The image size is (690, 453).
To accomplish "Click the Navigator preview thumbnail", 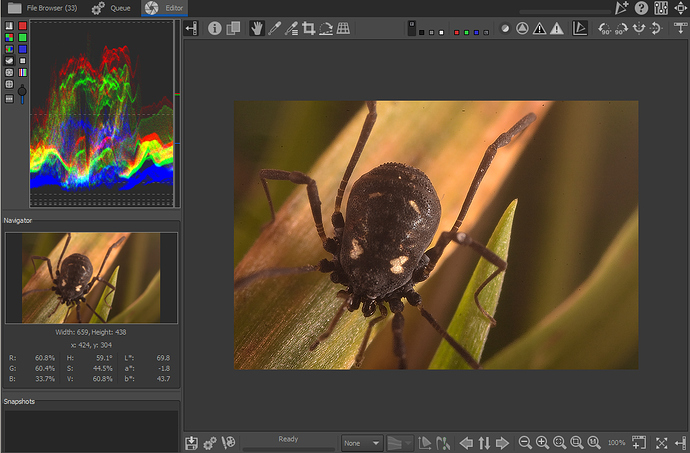I will [91, 278].
